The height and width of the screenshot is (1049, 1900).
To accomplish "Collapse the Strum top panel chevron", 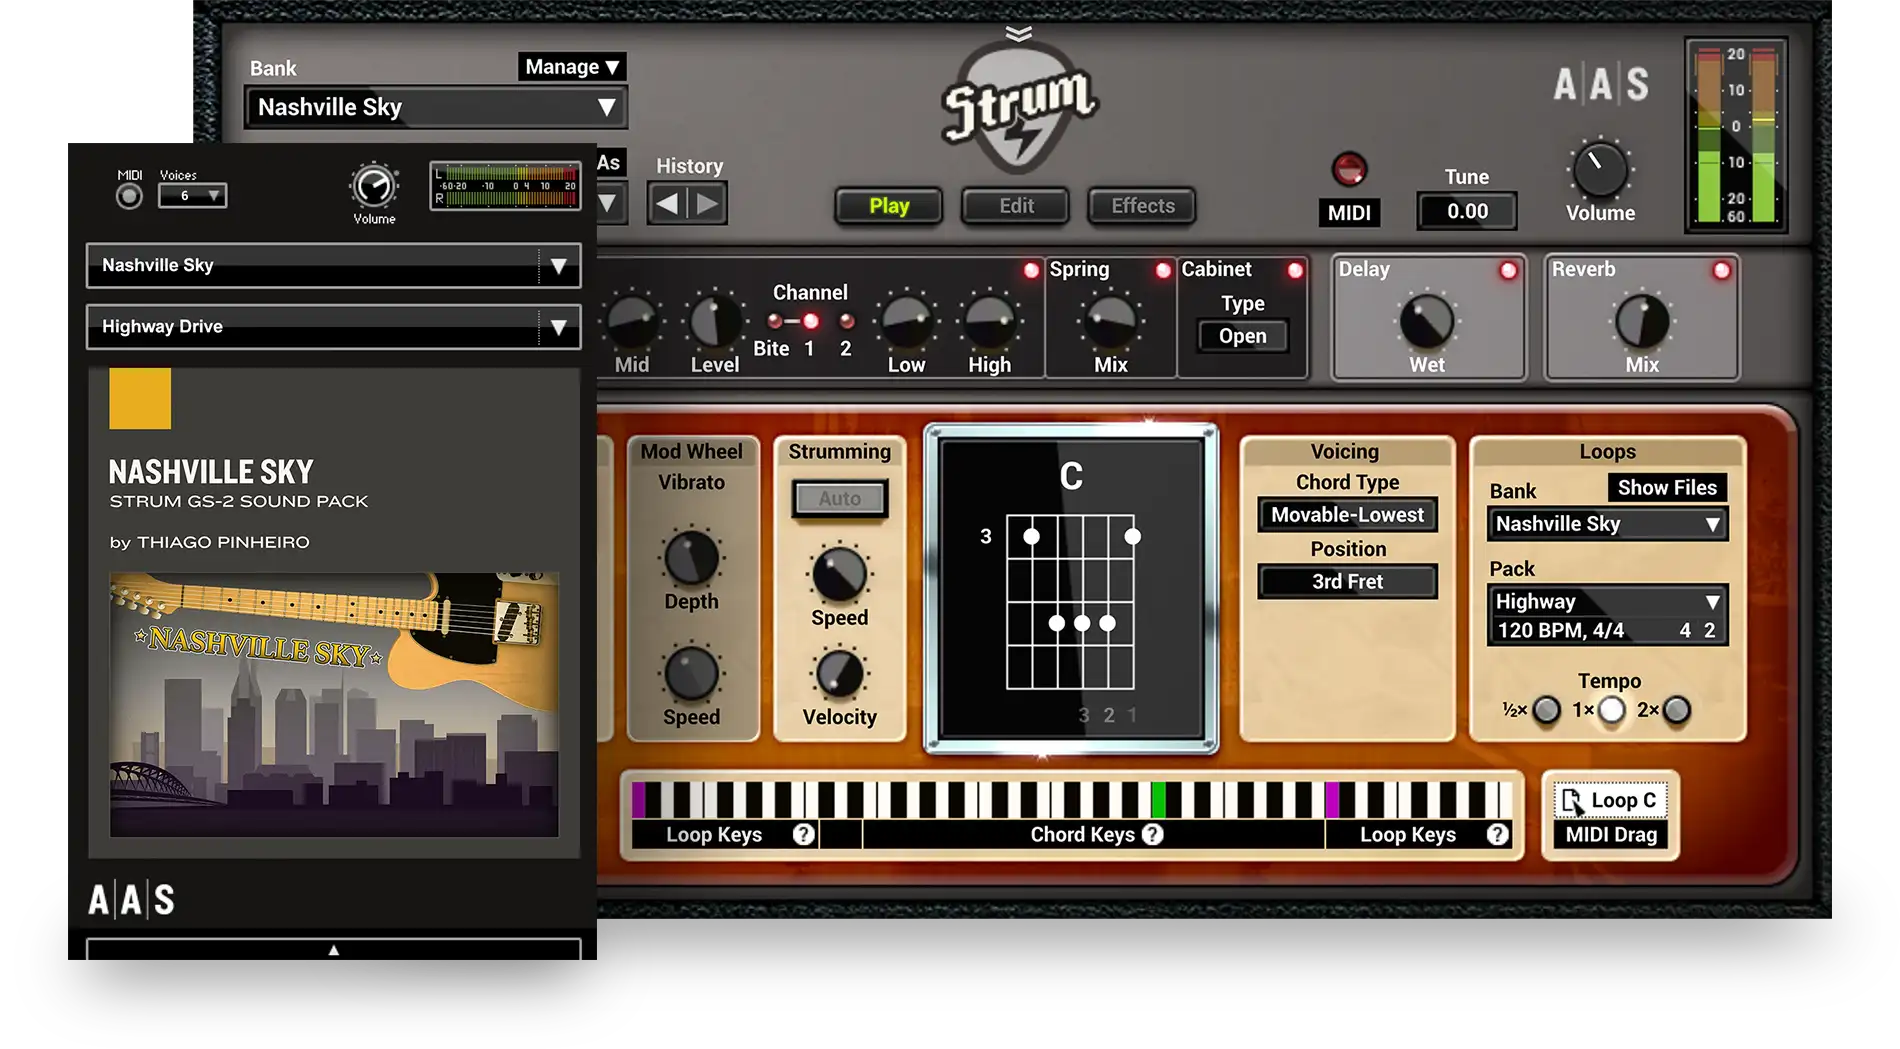I will 1018,34.
